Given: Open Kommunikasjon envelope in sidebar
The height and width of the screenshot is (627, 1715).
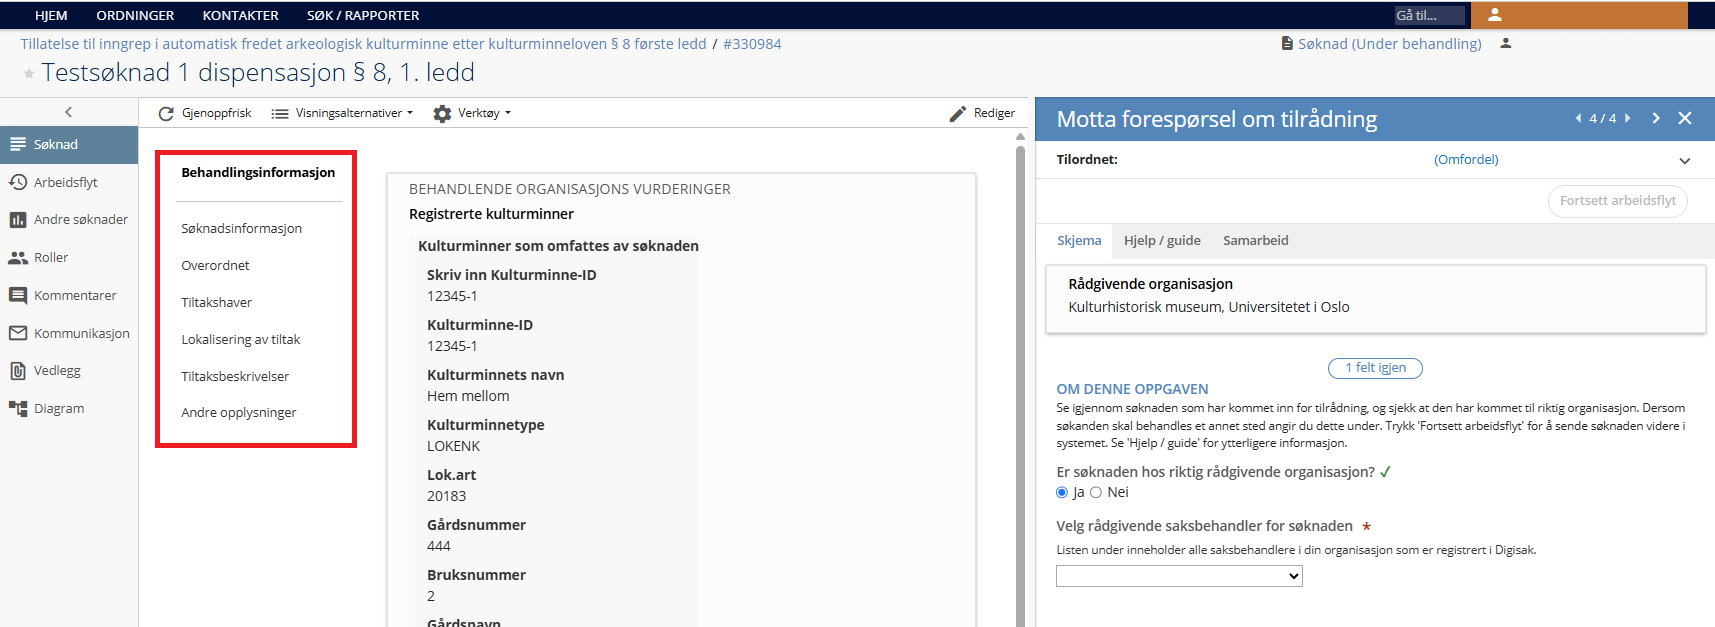Looking at the screenshot, I should coord(18,333).
